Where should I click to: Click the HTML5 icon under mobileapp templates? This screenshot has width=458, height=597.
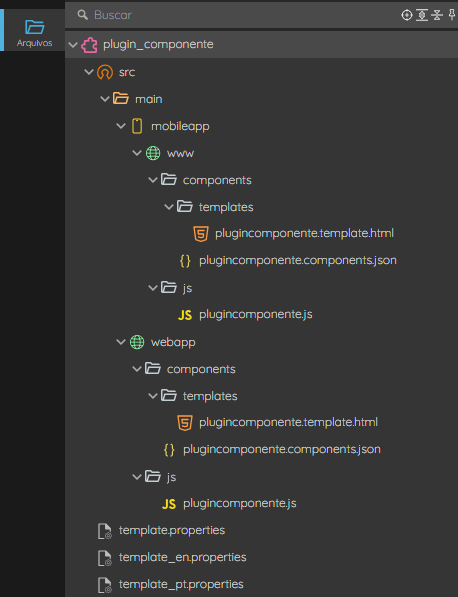coord(201,234)
